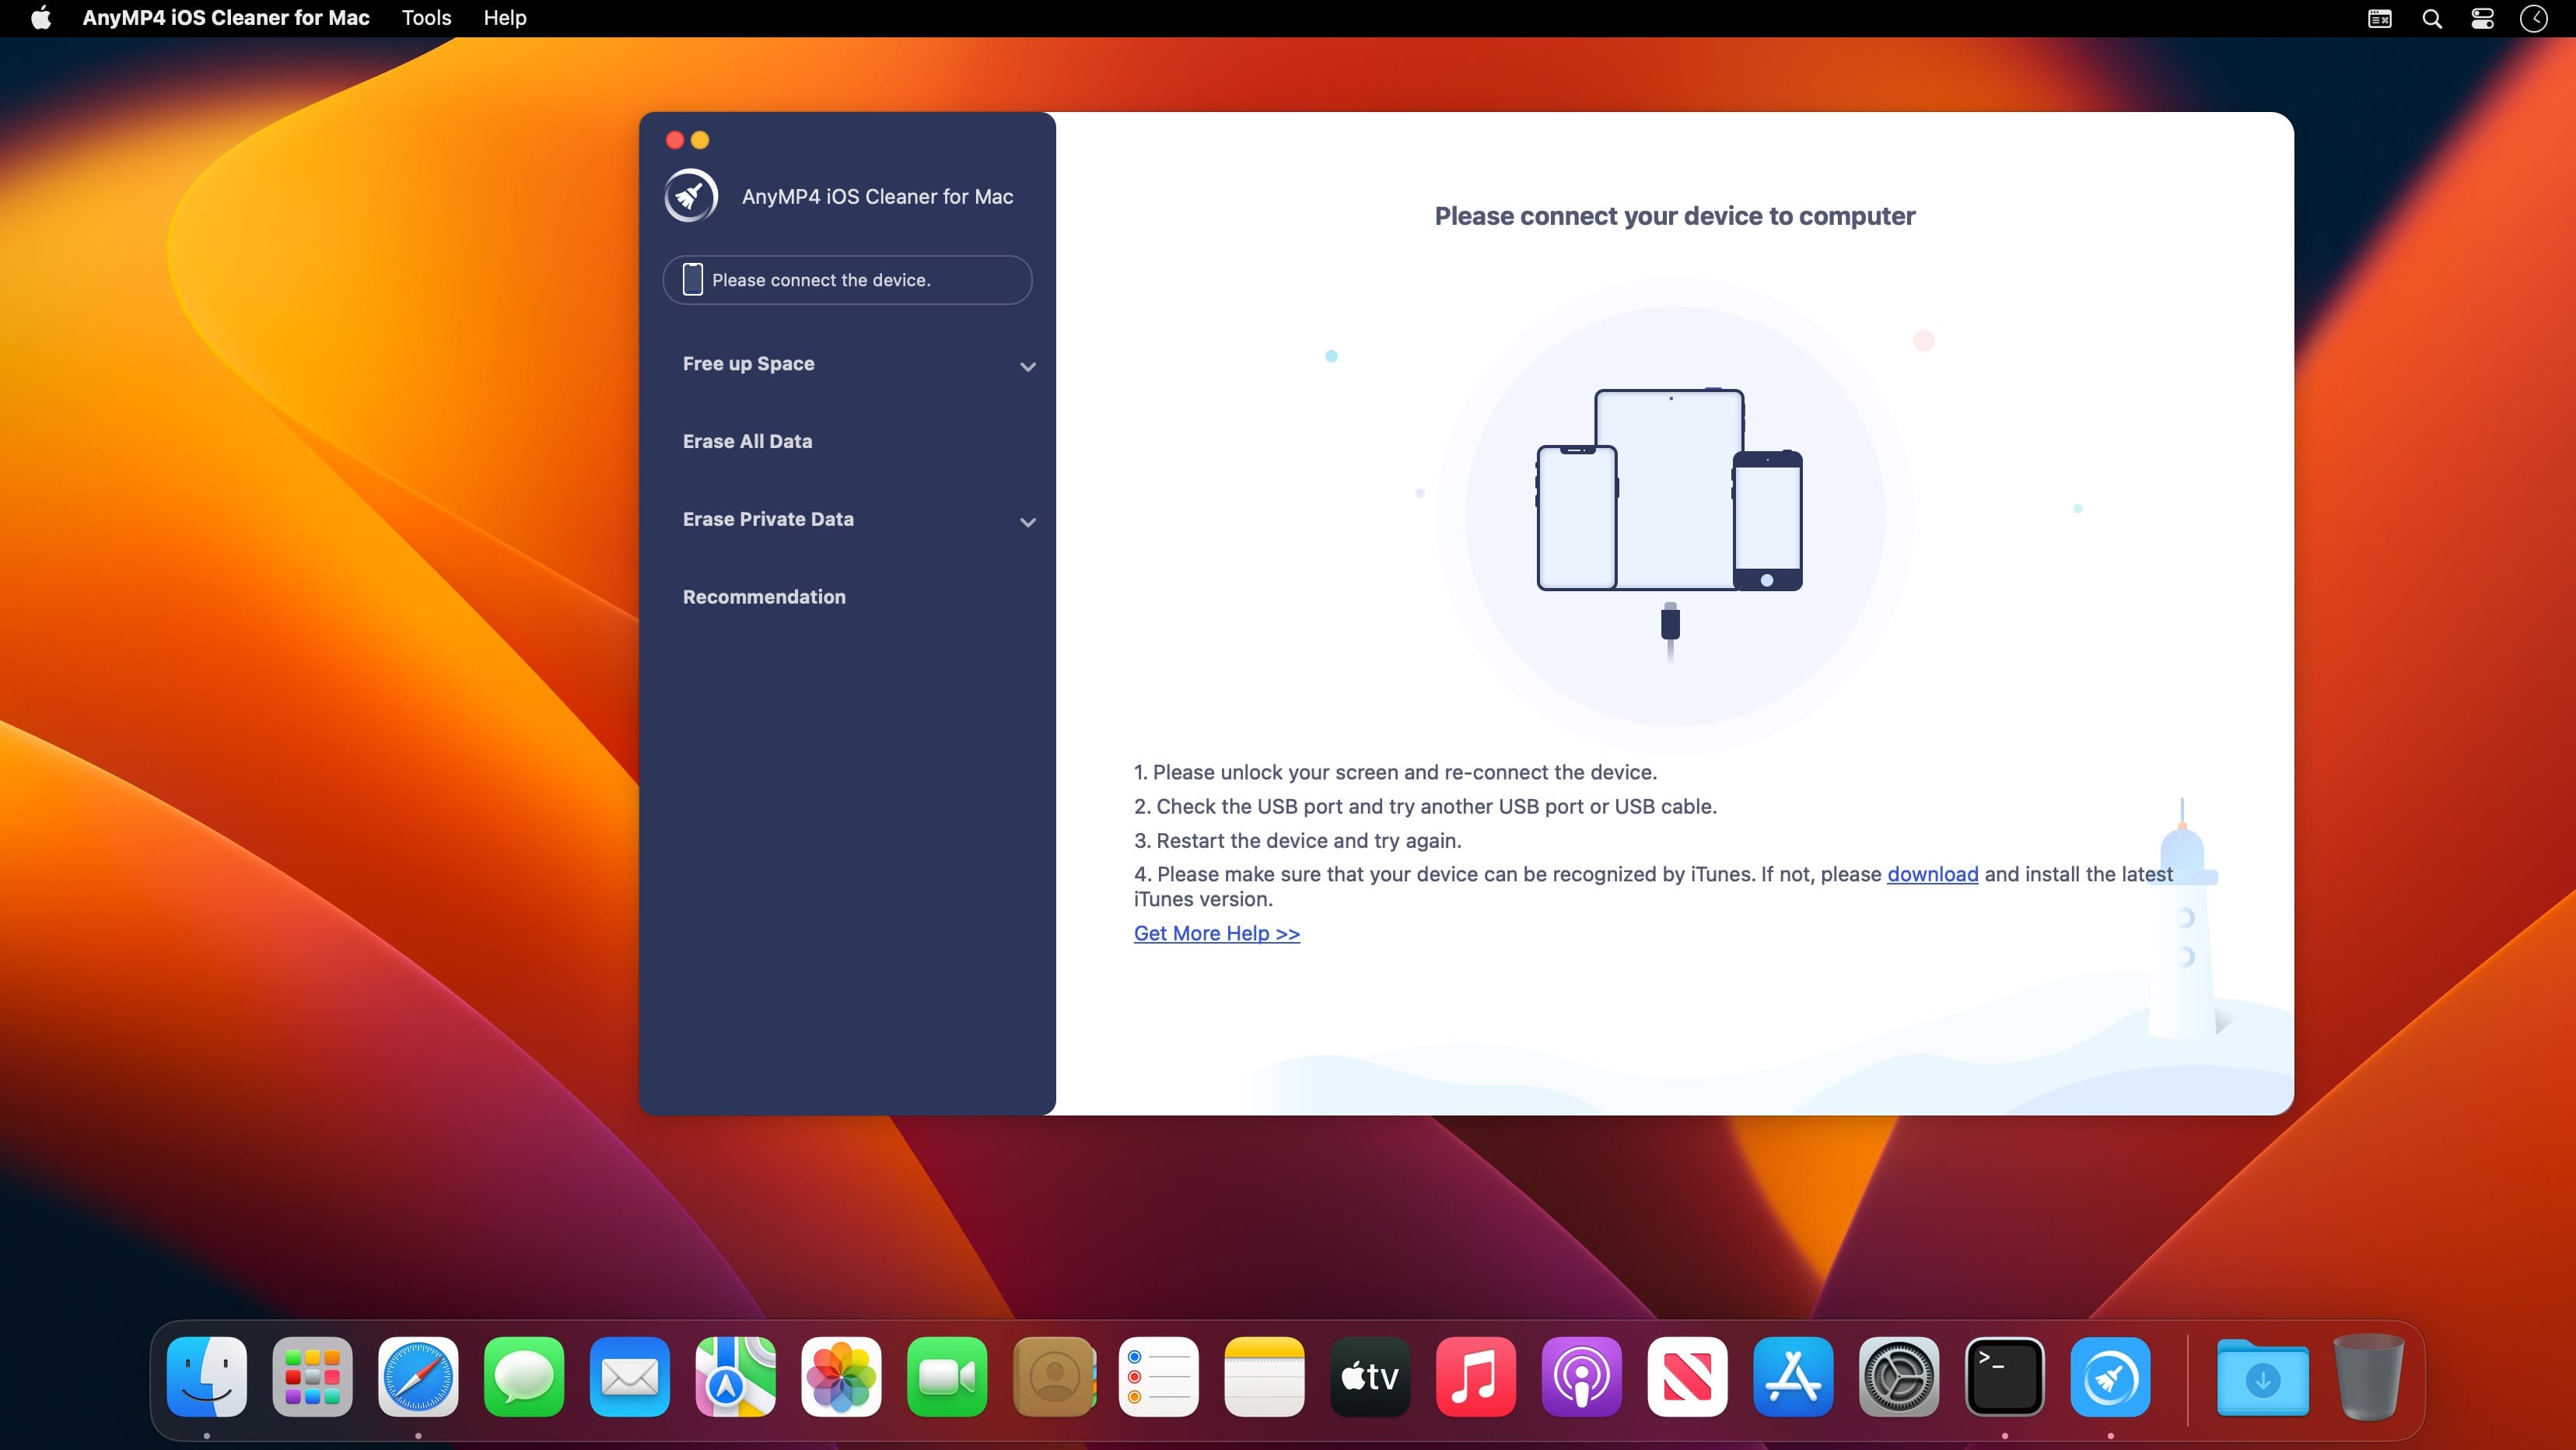Open Launchpad from the Dock
Viewport: 2576px width, 1450px height.
point(312,1376)
